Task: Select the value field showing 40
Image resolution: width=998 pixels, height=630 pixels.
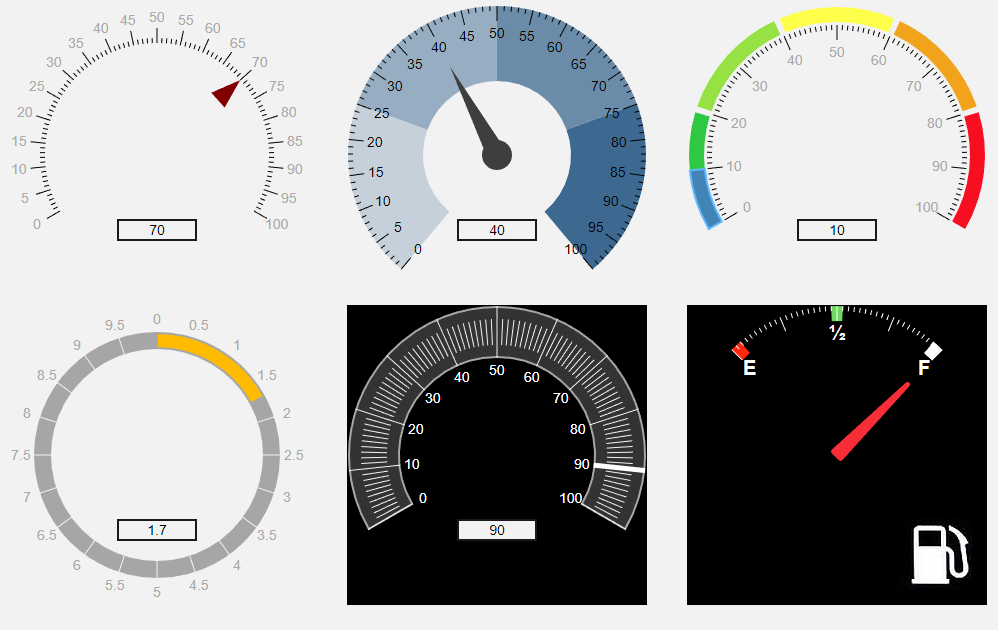Action: point(497,230)
